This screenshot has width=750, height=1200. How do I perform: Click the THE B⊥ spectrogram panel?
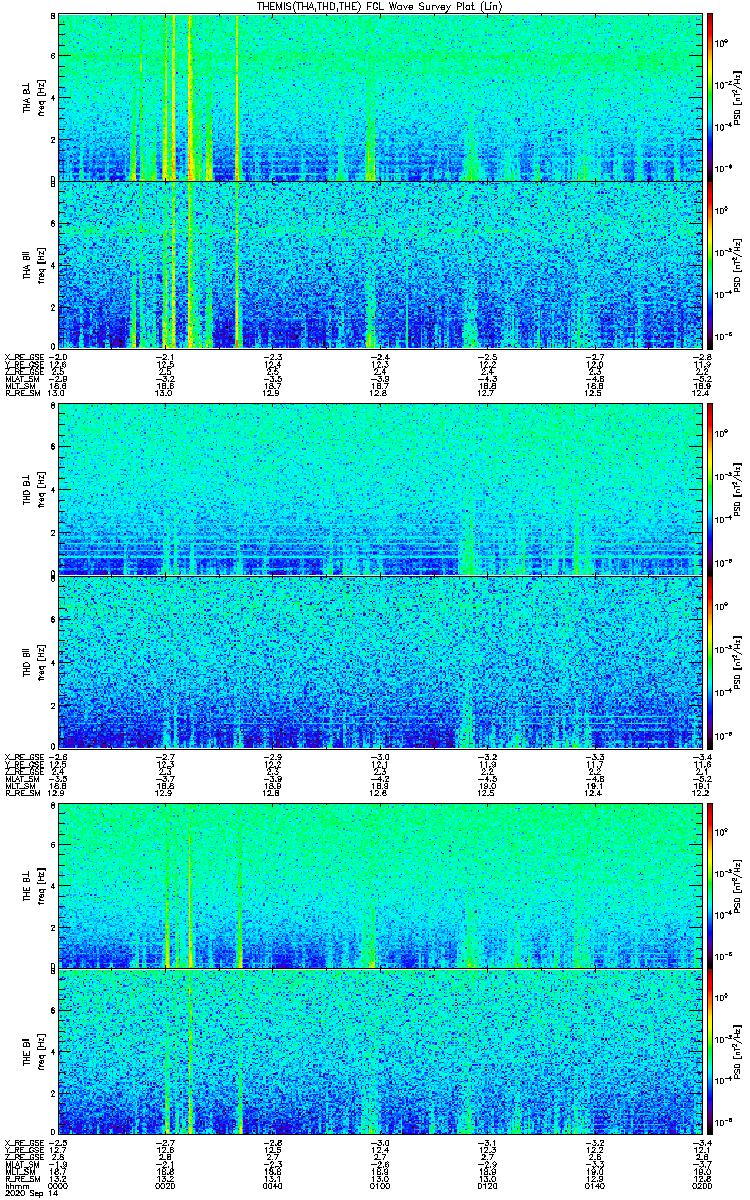(x=379, y=885)
